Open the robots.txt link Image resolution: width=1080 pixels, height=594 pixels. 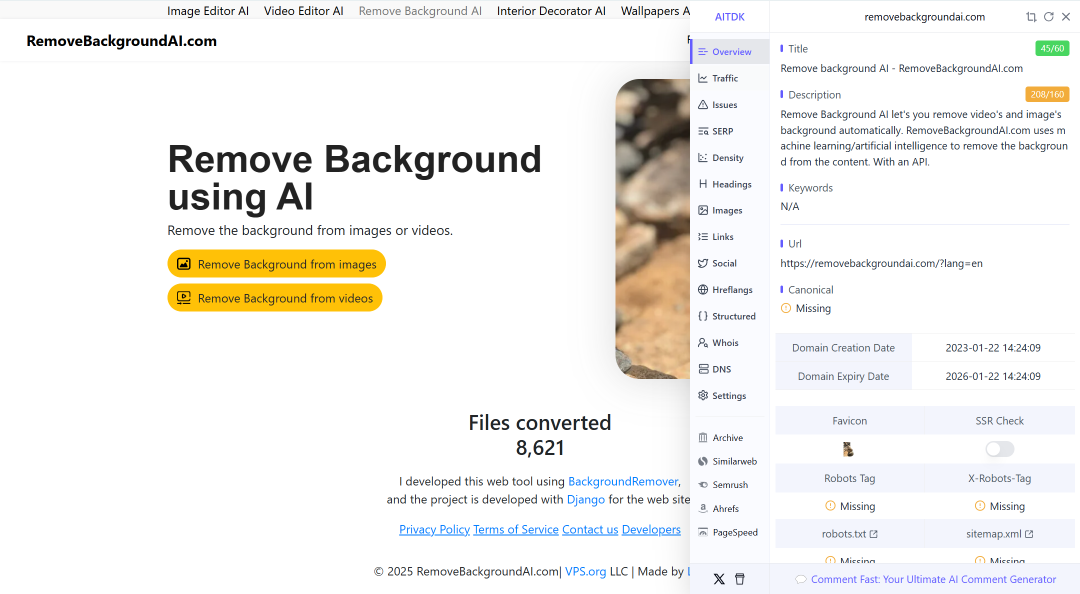tap(849, 534)
